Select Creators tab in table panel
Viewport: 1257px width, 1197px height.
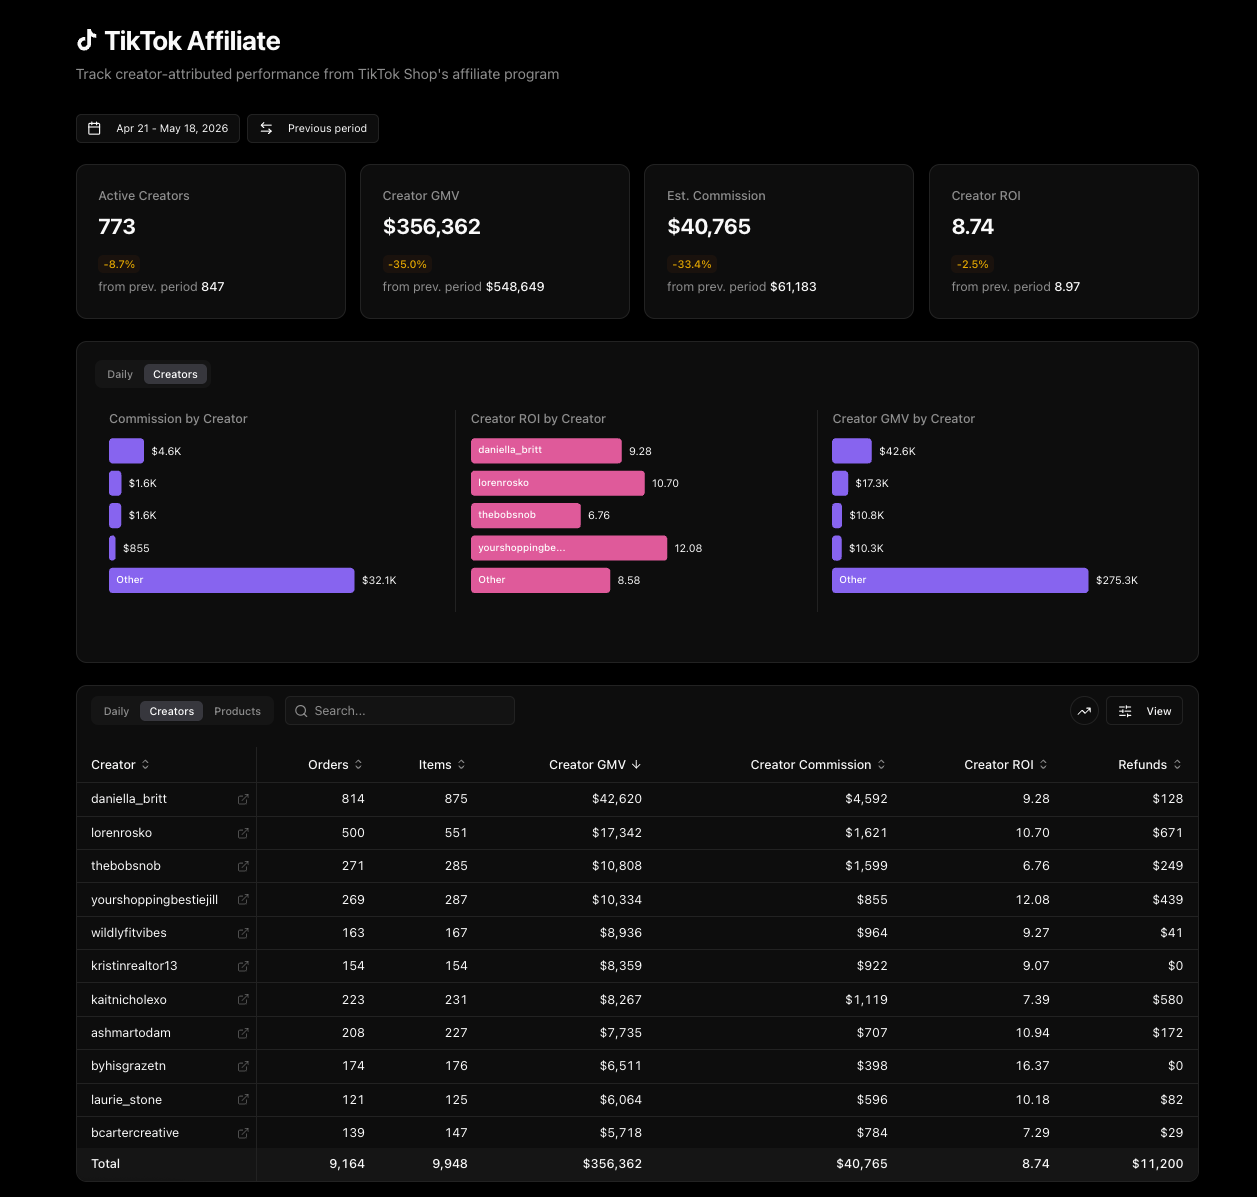[x=172, y=711]
